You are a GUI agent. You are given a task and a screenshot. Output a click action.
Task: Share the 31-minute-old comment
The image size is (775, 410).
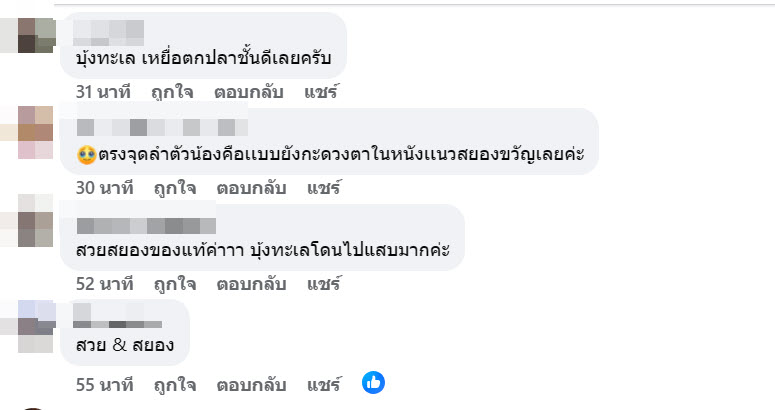coord(324,92)
